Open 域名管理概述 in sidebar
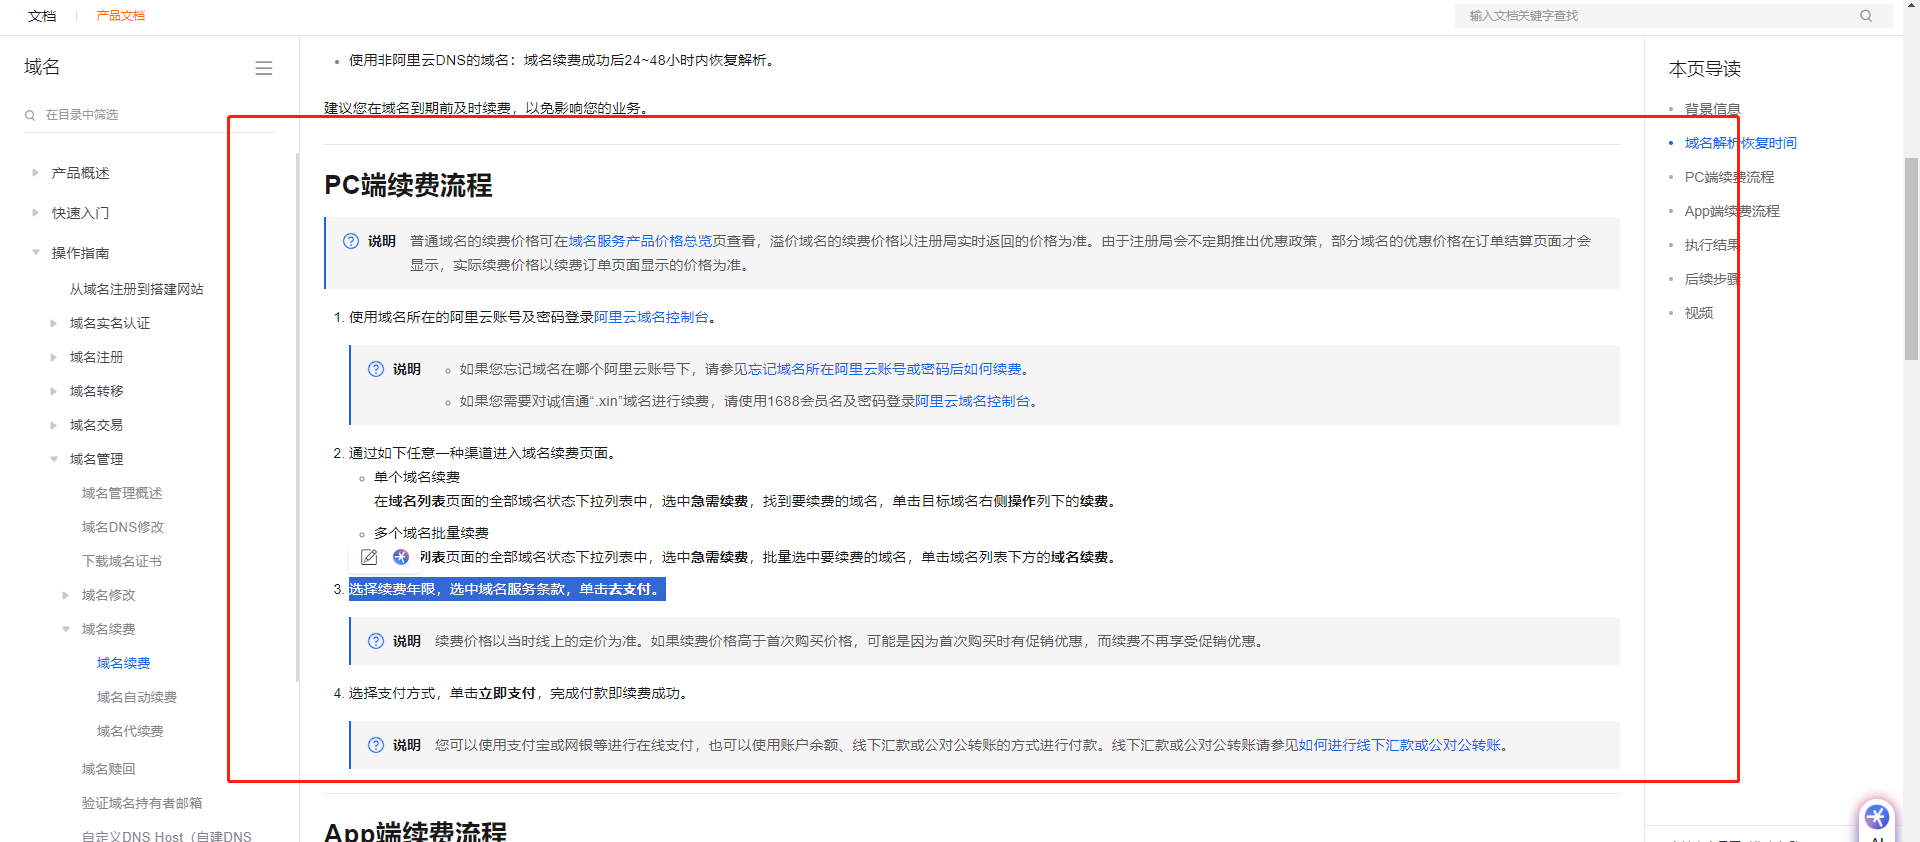This screenshot has height=842, width=1920. (x=122, y=493)
